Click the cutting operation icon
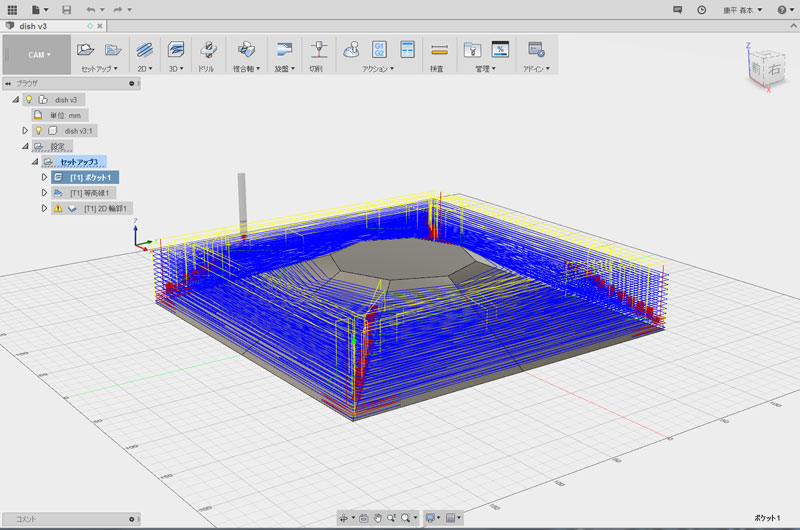 tap(319, 49)
